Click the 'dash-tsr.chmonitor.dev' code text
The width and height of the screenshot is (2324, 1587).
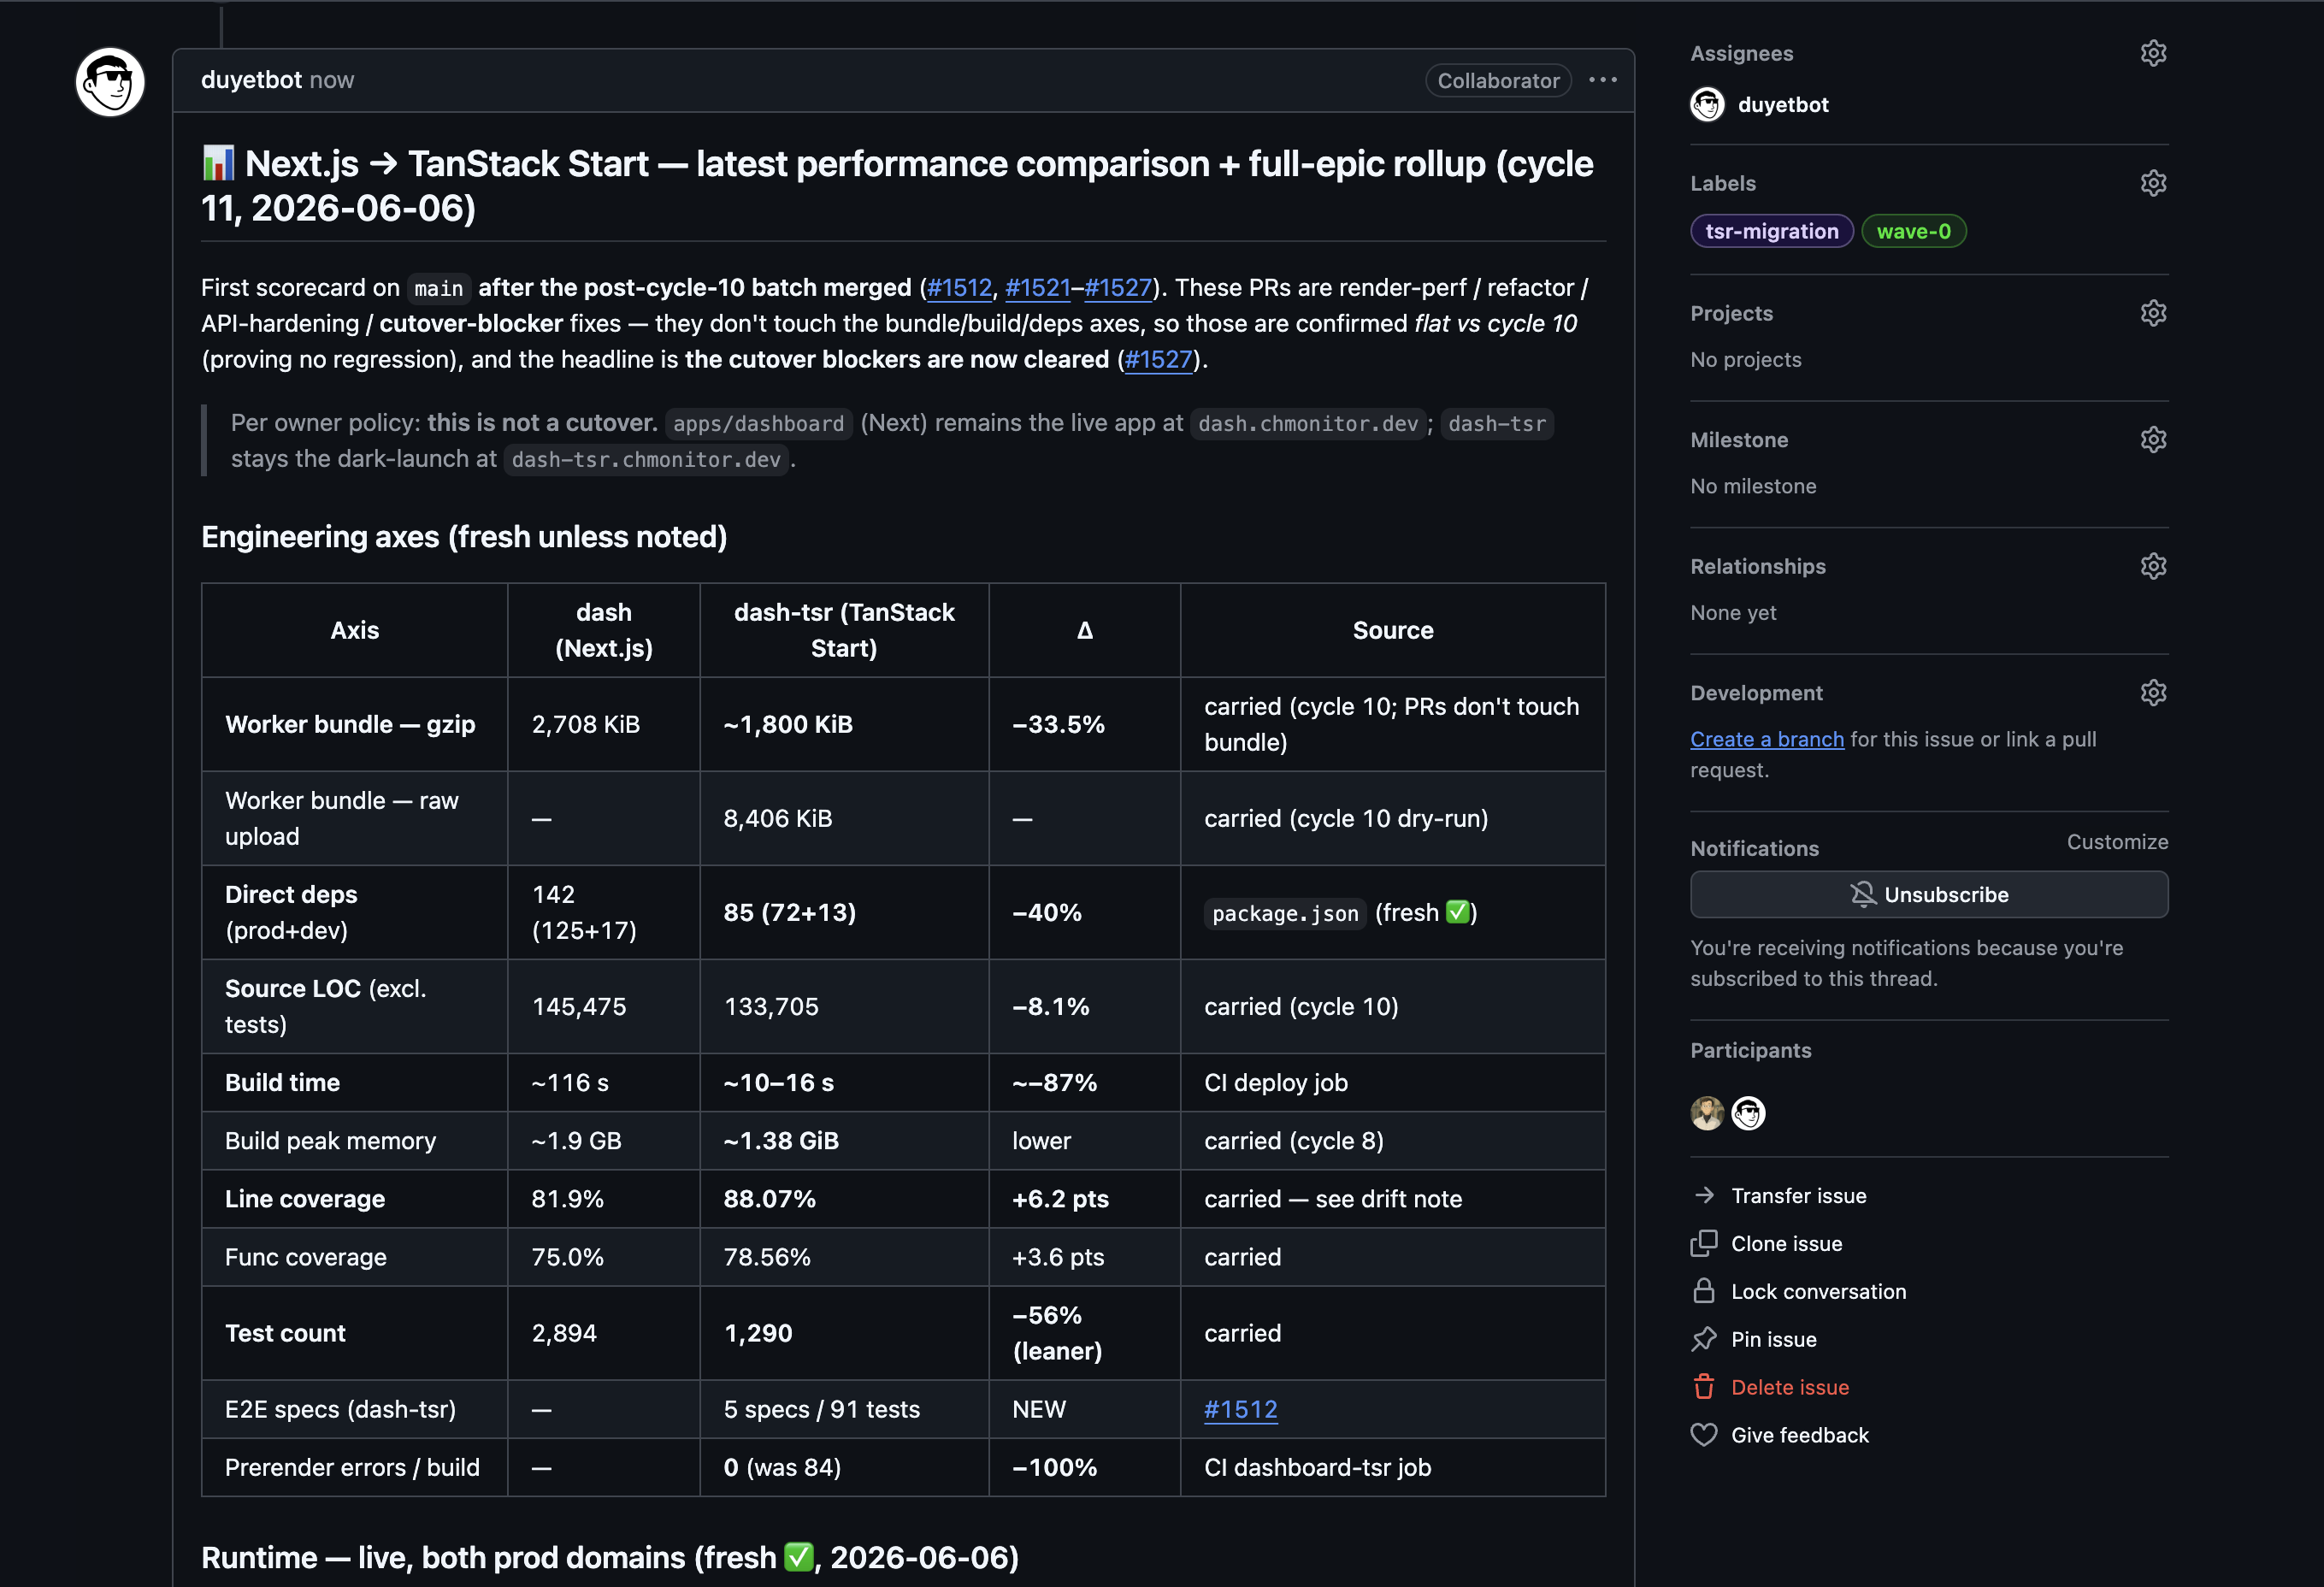pyautogui.click(x=646, y=460)
